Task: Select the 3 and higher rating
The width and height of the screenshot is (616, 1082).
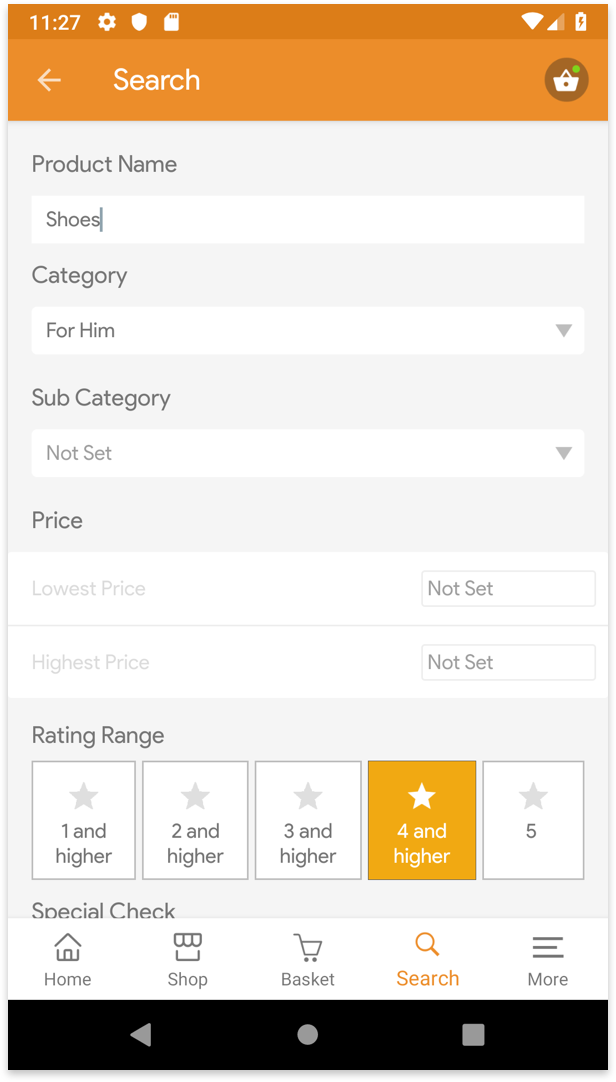Action: coord(308,820)
